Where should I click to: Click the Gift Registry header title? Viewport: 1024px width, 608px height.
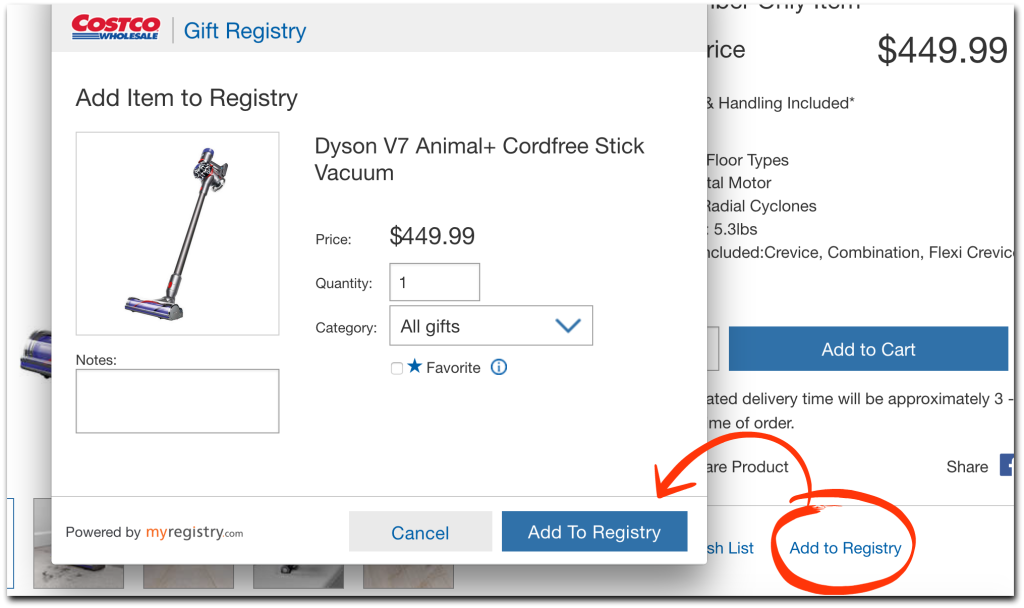245,31
